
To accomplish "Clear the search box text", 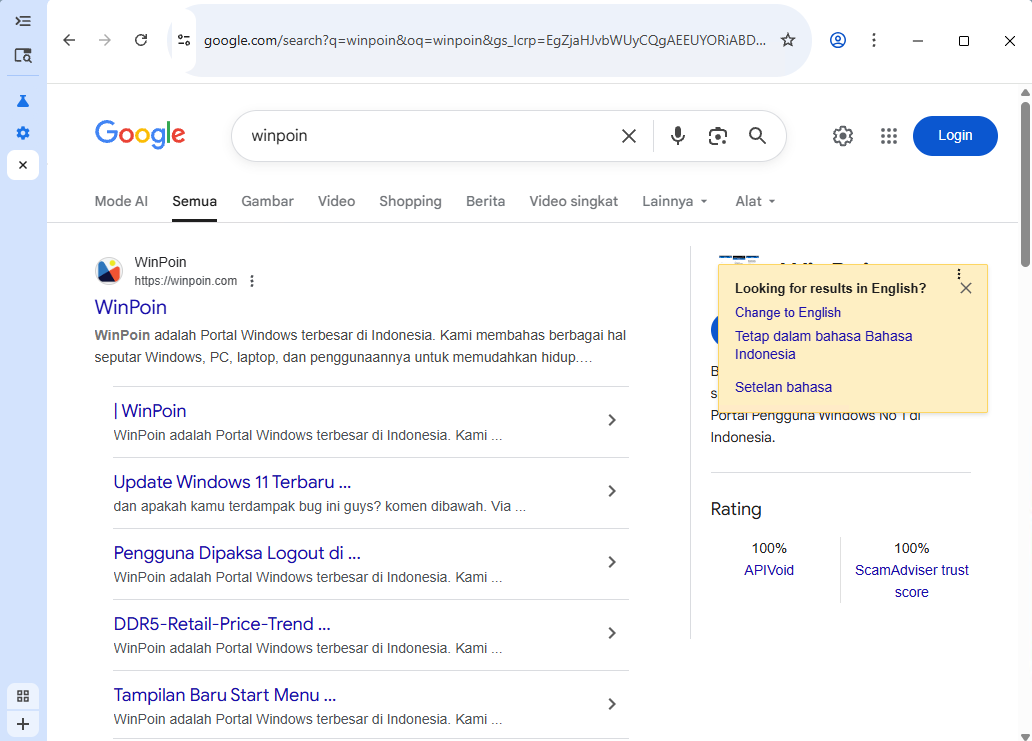I will tap(629, 136).
